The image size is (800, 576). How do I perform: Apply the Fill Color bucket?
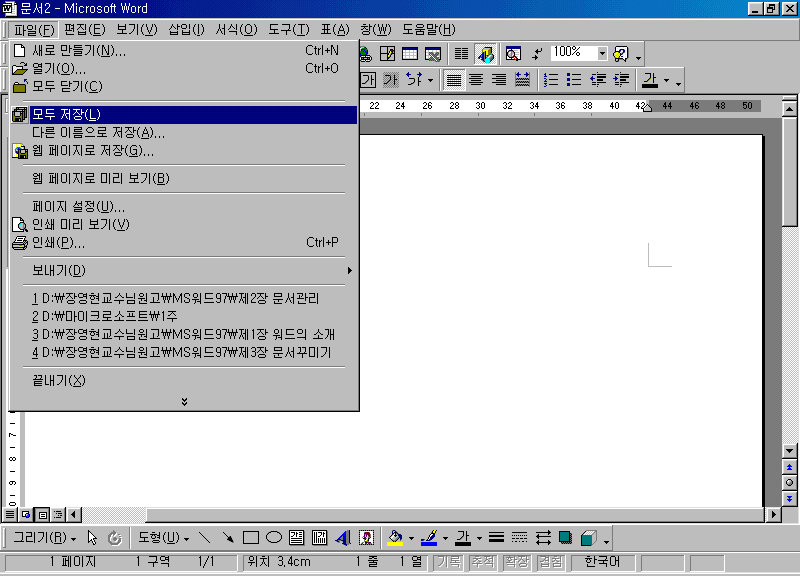[x=395, y=538]
